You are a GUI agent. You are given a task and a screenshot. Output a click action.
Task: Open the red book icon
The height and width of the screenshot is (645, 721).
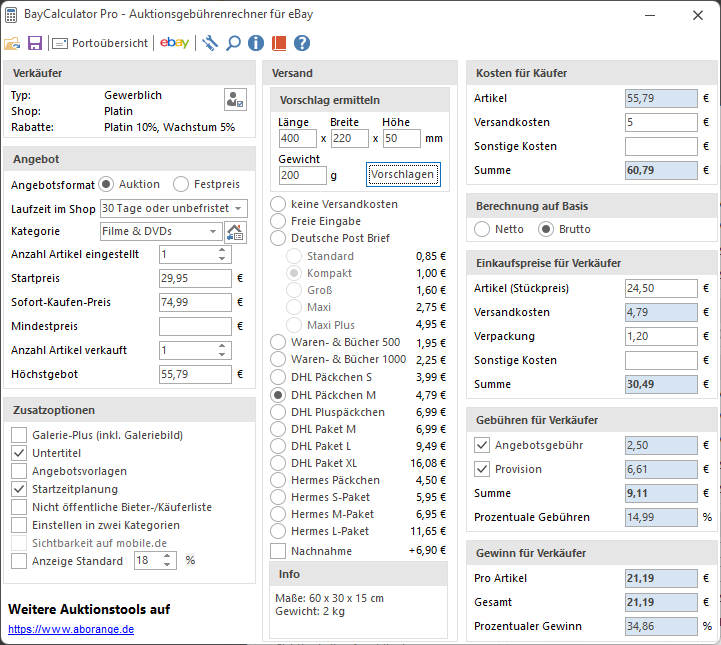pyautogui.click(x=279, y=43)
